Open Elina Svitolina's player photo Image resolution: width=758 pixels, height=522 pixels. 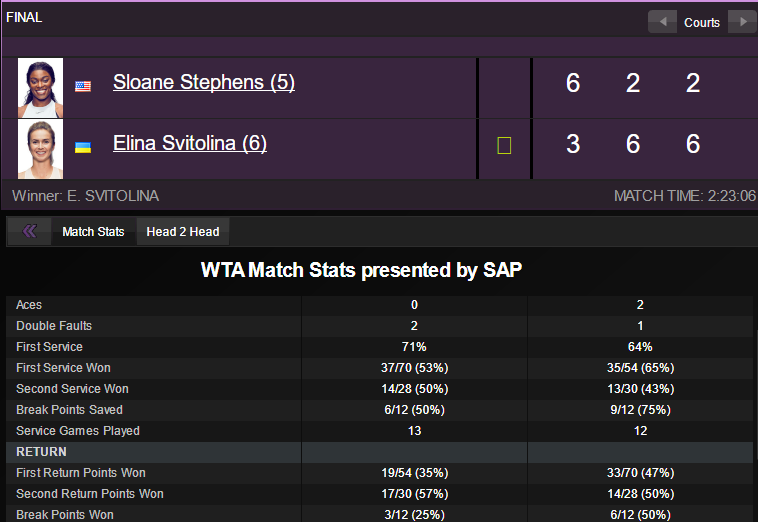[x=40, y=149]
